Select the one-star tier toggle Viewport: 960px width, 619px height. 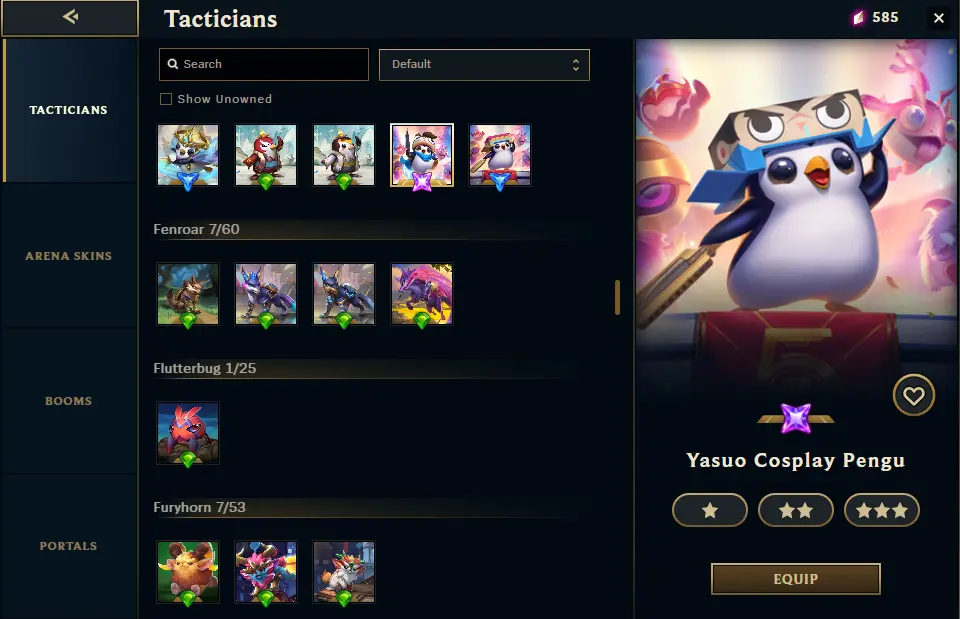pyautogui.click(x=710, y=510)
